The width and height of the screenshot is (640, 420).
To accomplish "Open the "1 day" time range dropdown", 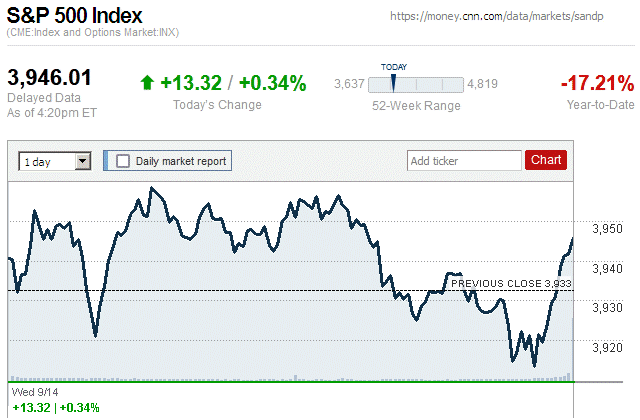I will click(55, 160).
